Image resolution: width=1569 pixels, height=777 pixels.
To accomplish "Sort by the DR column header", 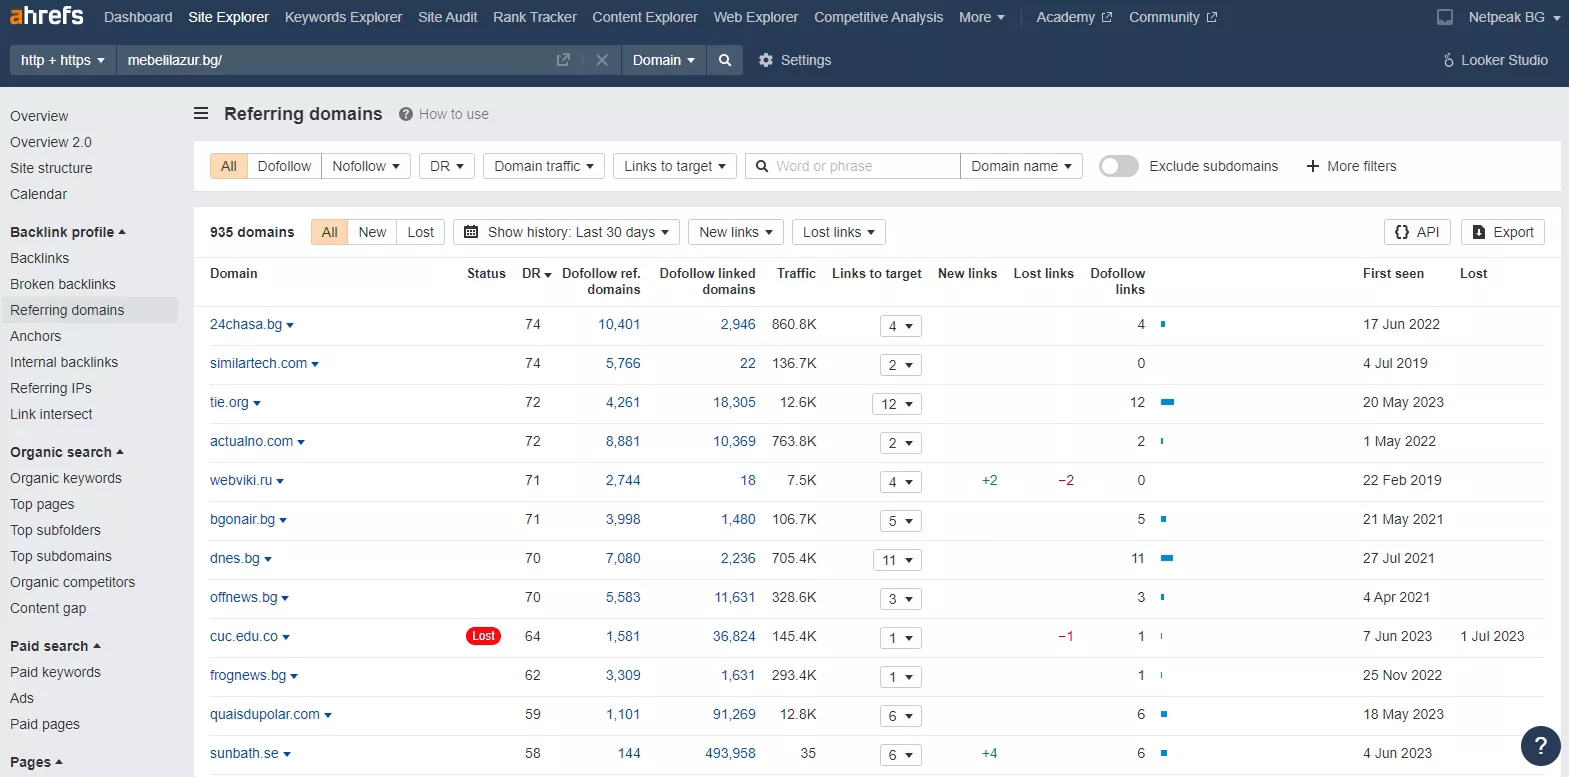I will tap(536, 273).
